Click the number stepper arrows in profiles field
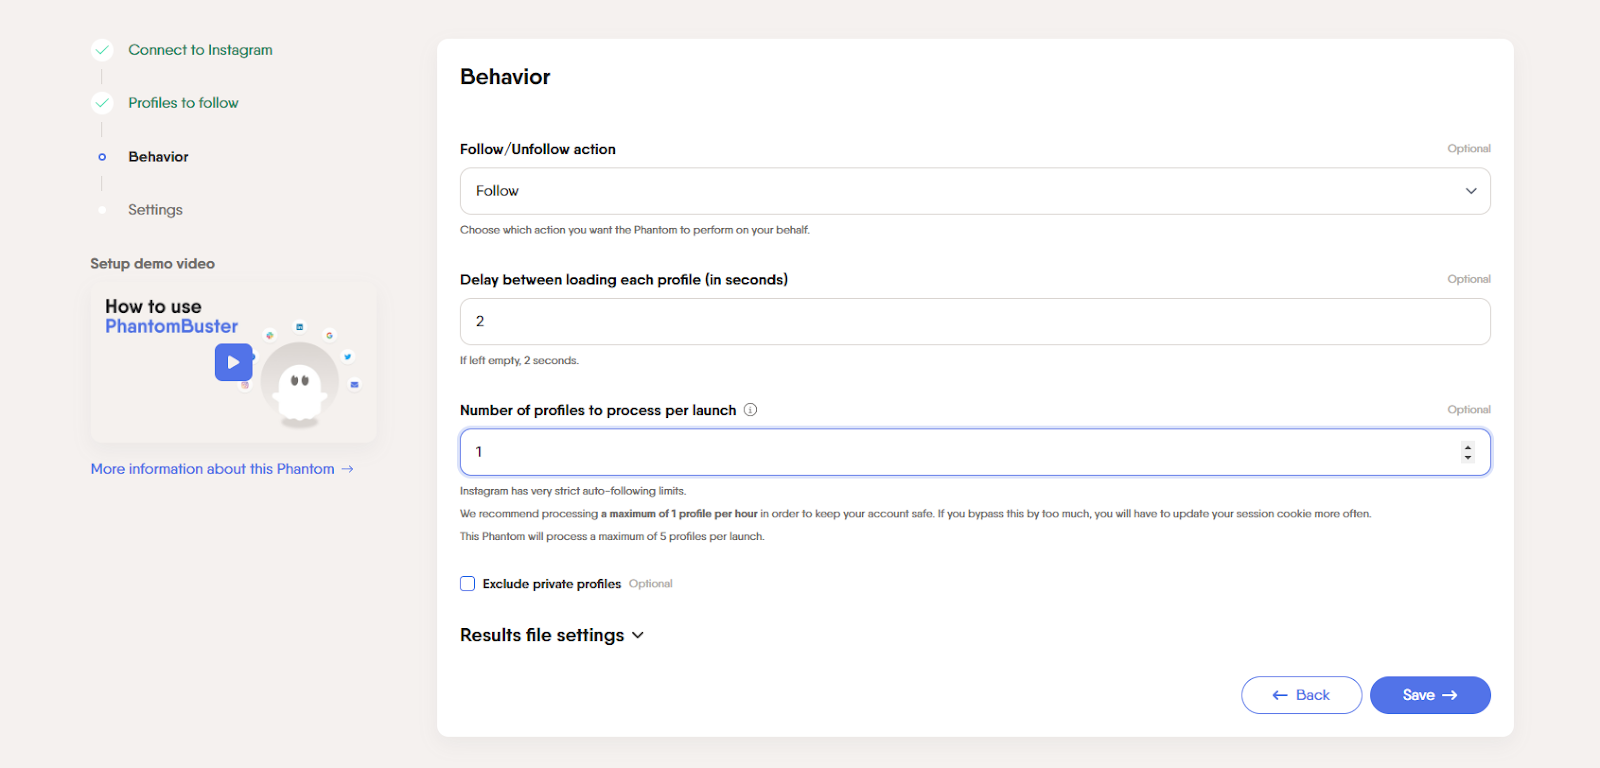Viewport: 1600px width, 768px height. point(1468,452)
